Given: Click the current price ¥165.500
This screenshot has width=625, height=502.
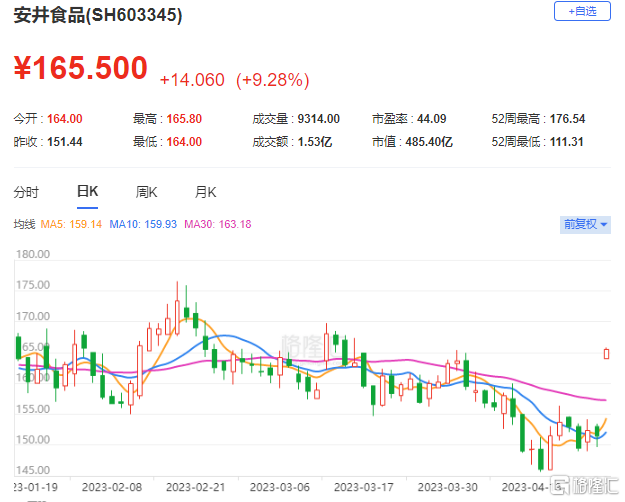Looking at the screenshot, I should (x=81, y=68).
